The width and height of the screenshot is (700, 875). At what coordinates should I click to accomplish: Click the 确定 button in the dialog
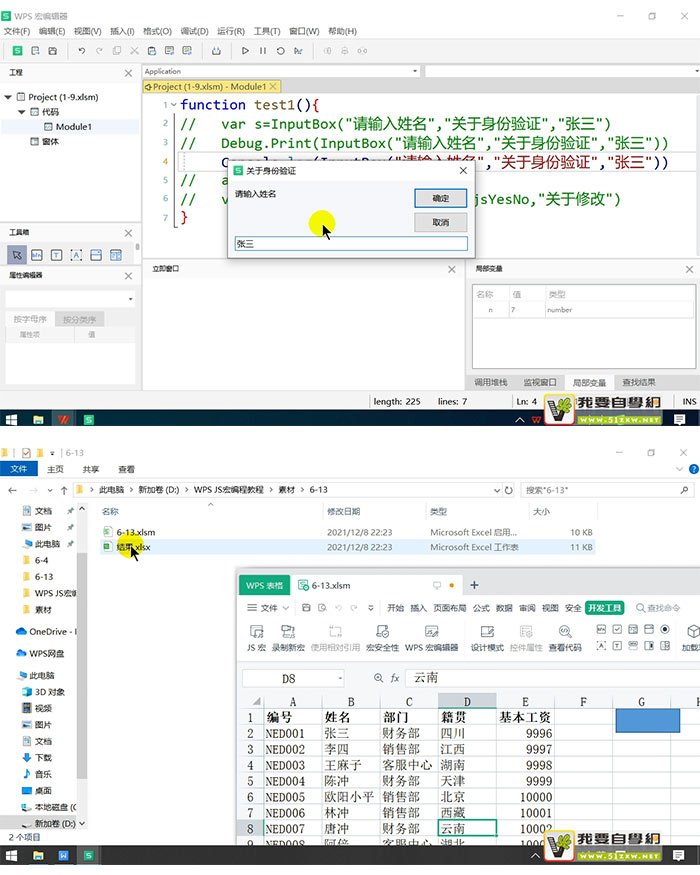[440, 198]
